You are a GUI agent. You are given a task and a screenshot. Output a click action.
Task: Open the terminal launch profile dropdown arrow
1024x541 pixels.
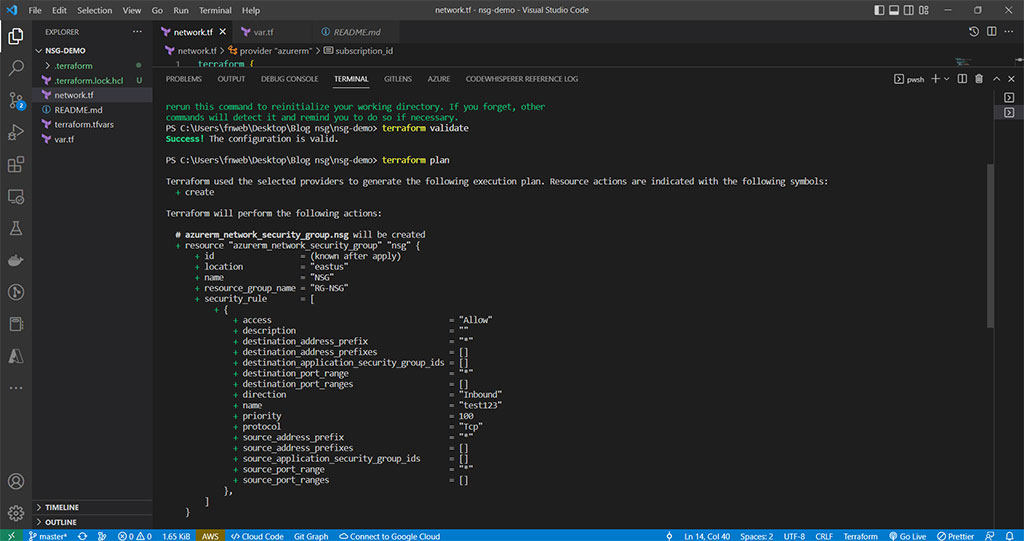pyautogui.click(x=946, y=79)
